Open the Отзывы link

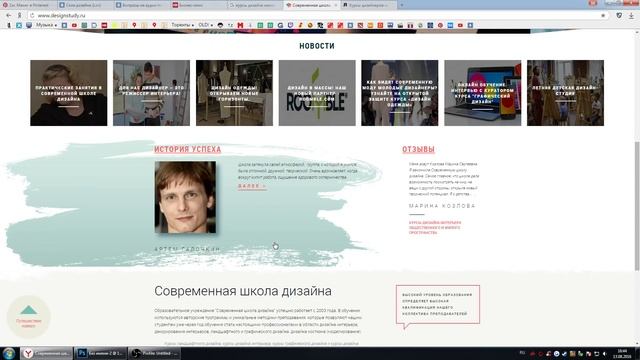418,149
